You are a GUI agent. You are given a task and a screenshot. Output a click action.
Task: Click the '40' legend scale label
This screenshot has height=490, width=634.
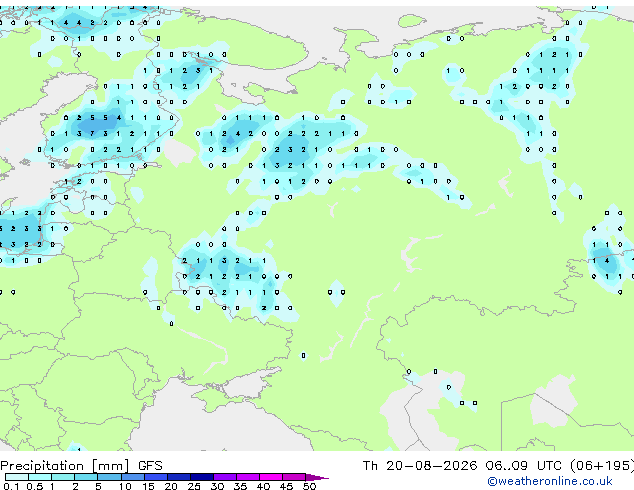pos(263,486)
